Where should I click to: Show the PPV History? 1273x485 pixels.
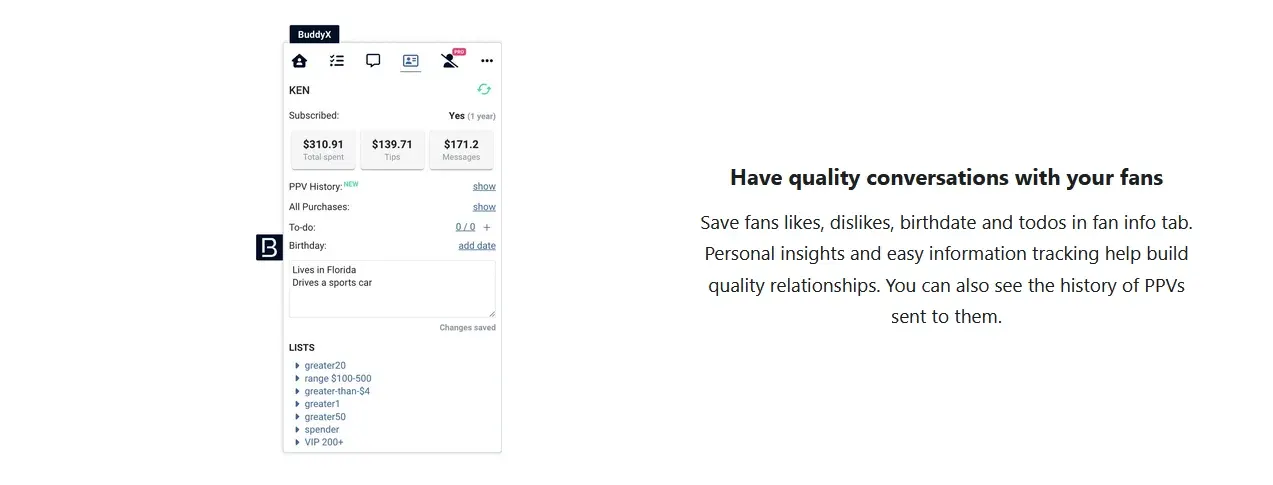484,187
